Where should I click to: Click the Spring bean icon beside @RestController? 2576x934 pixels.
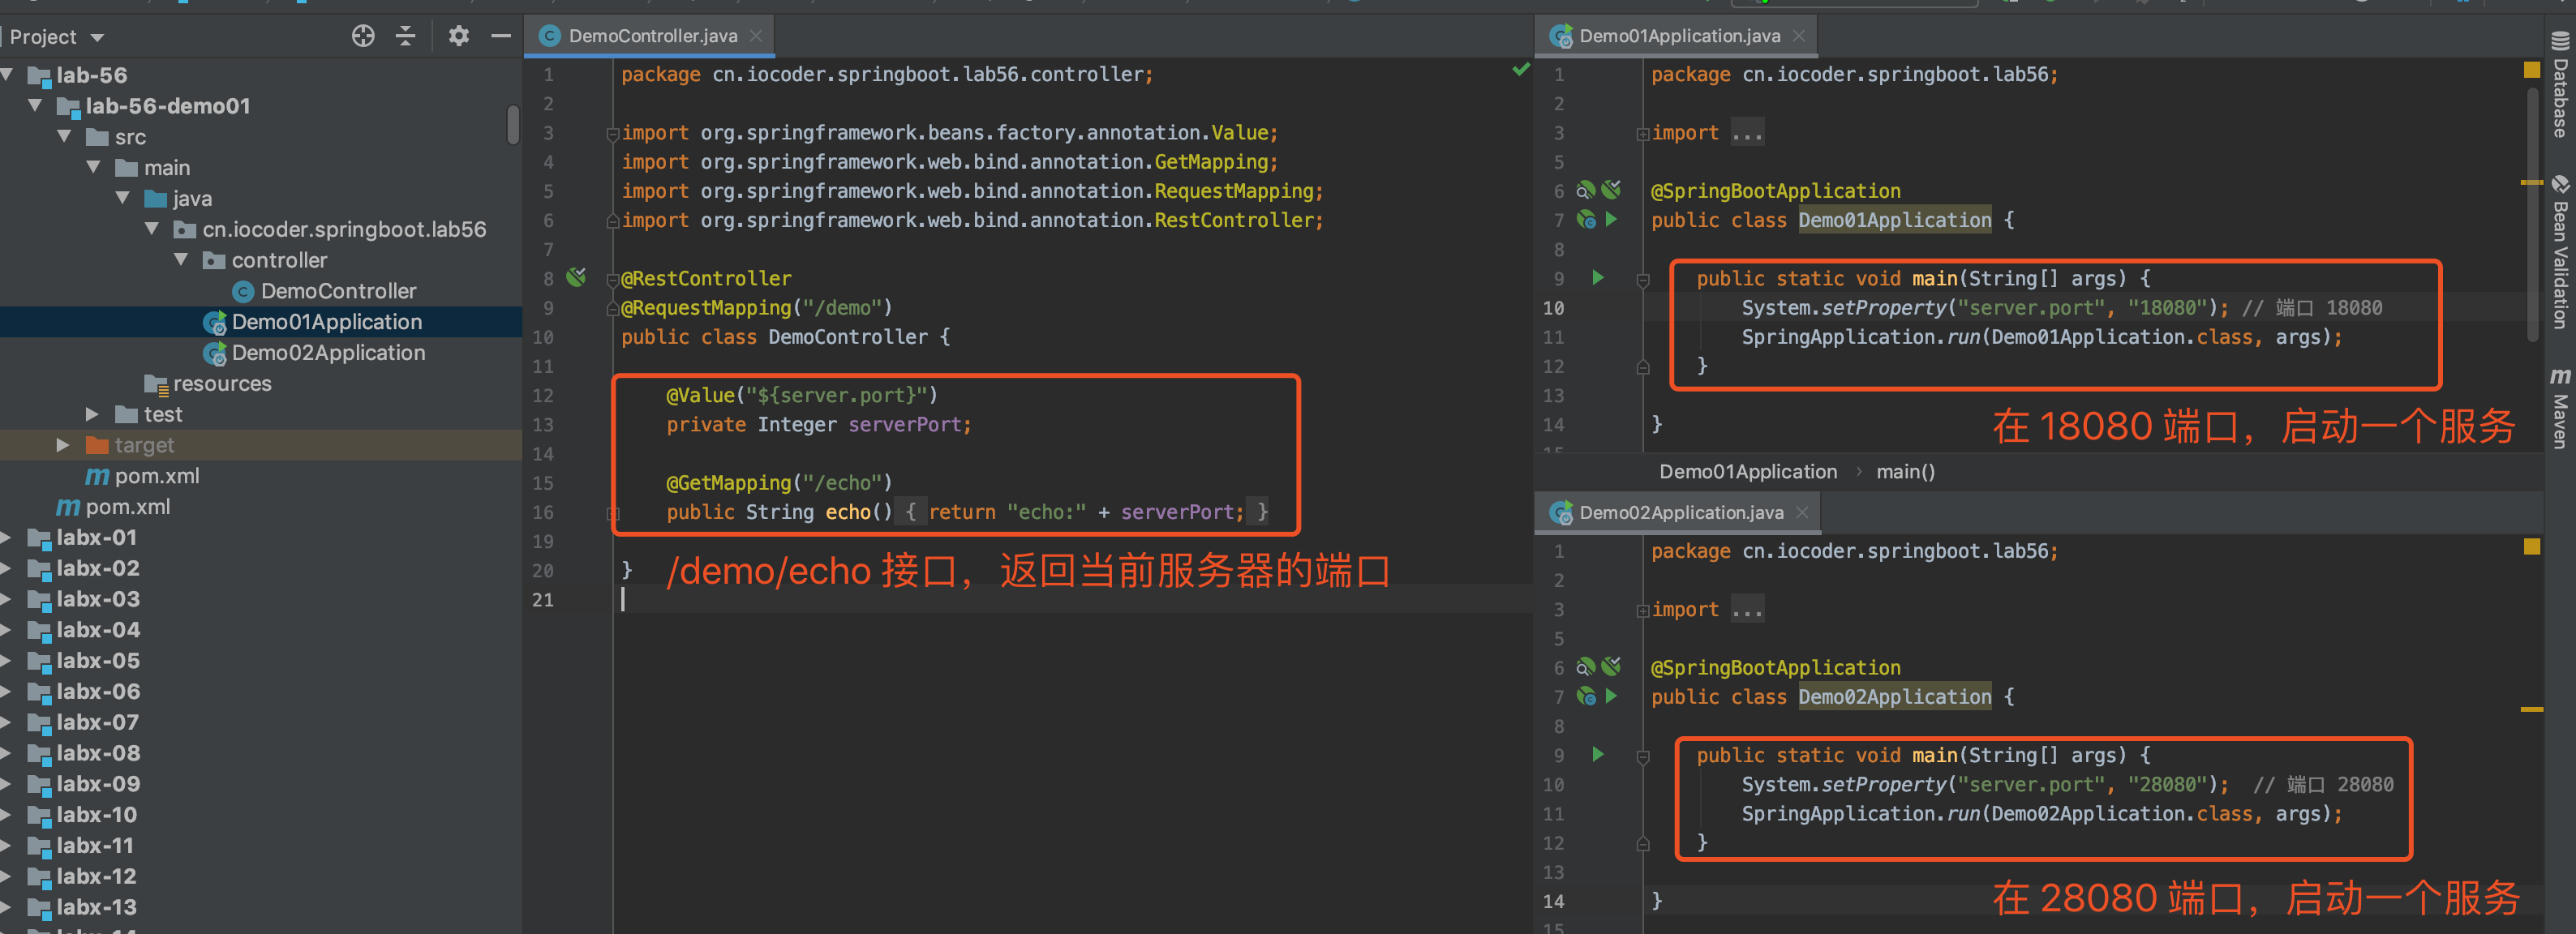coord(576,278)
